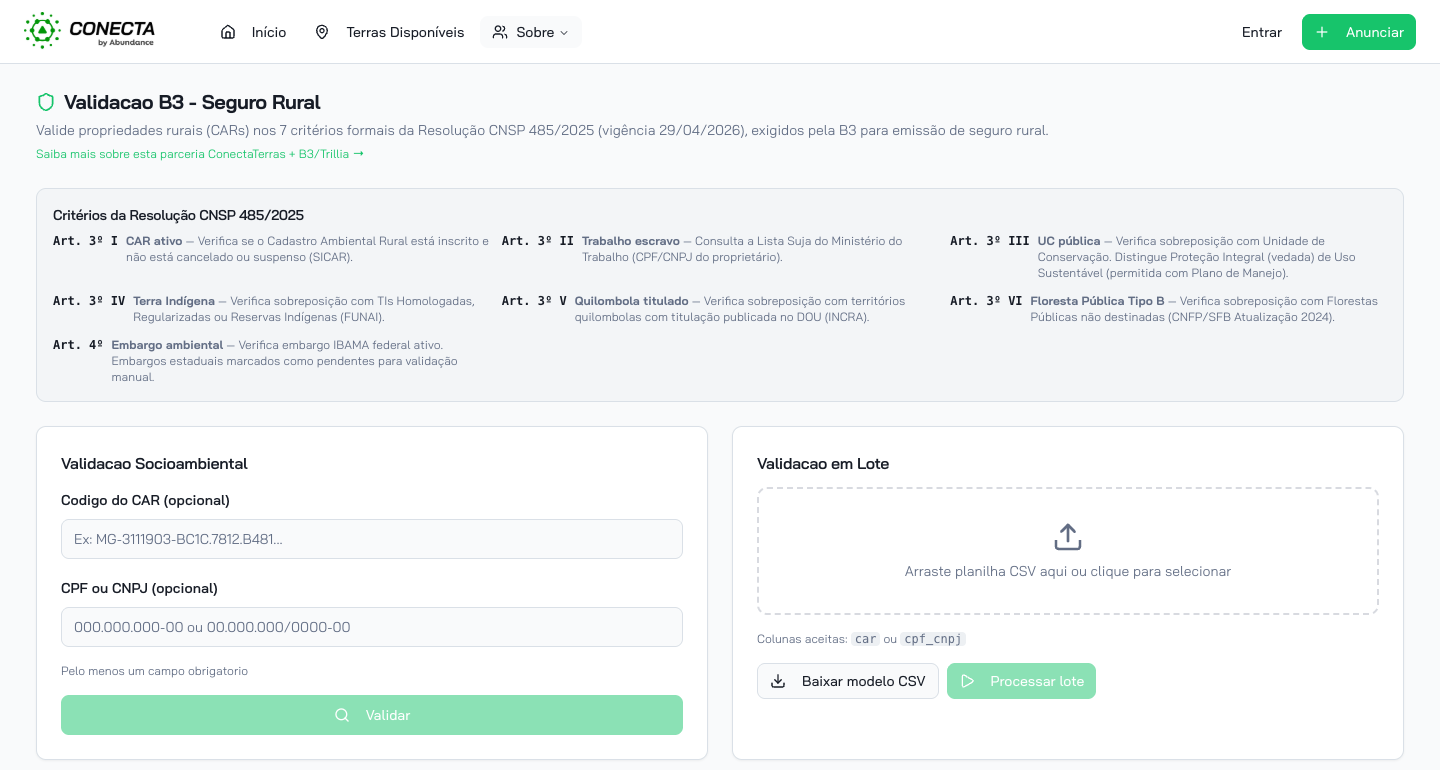Open the Terras Disponíveis menu item
Viewport: 1440px width, 770px height.
point(389,32)
